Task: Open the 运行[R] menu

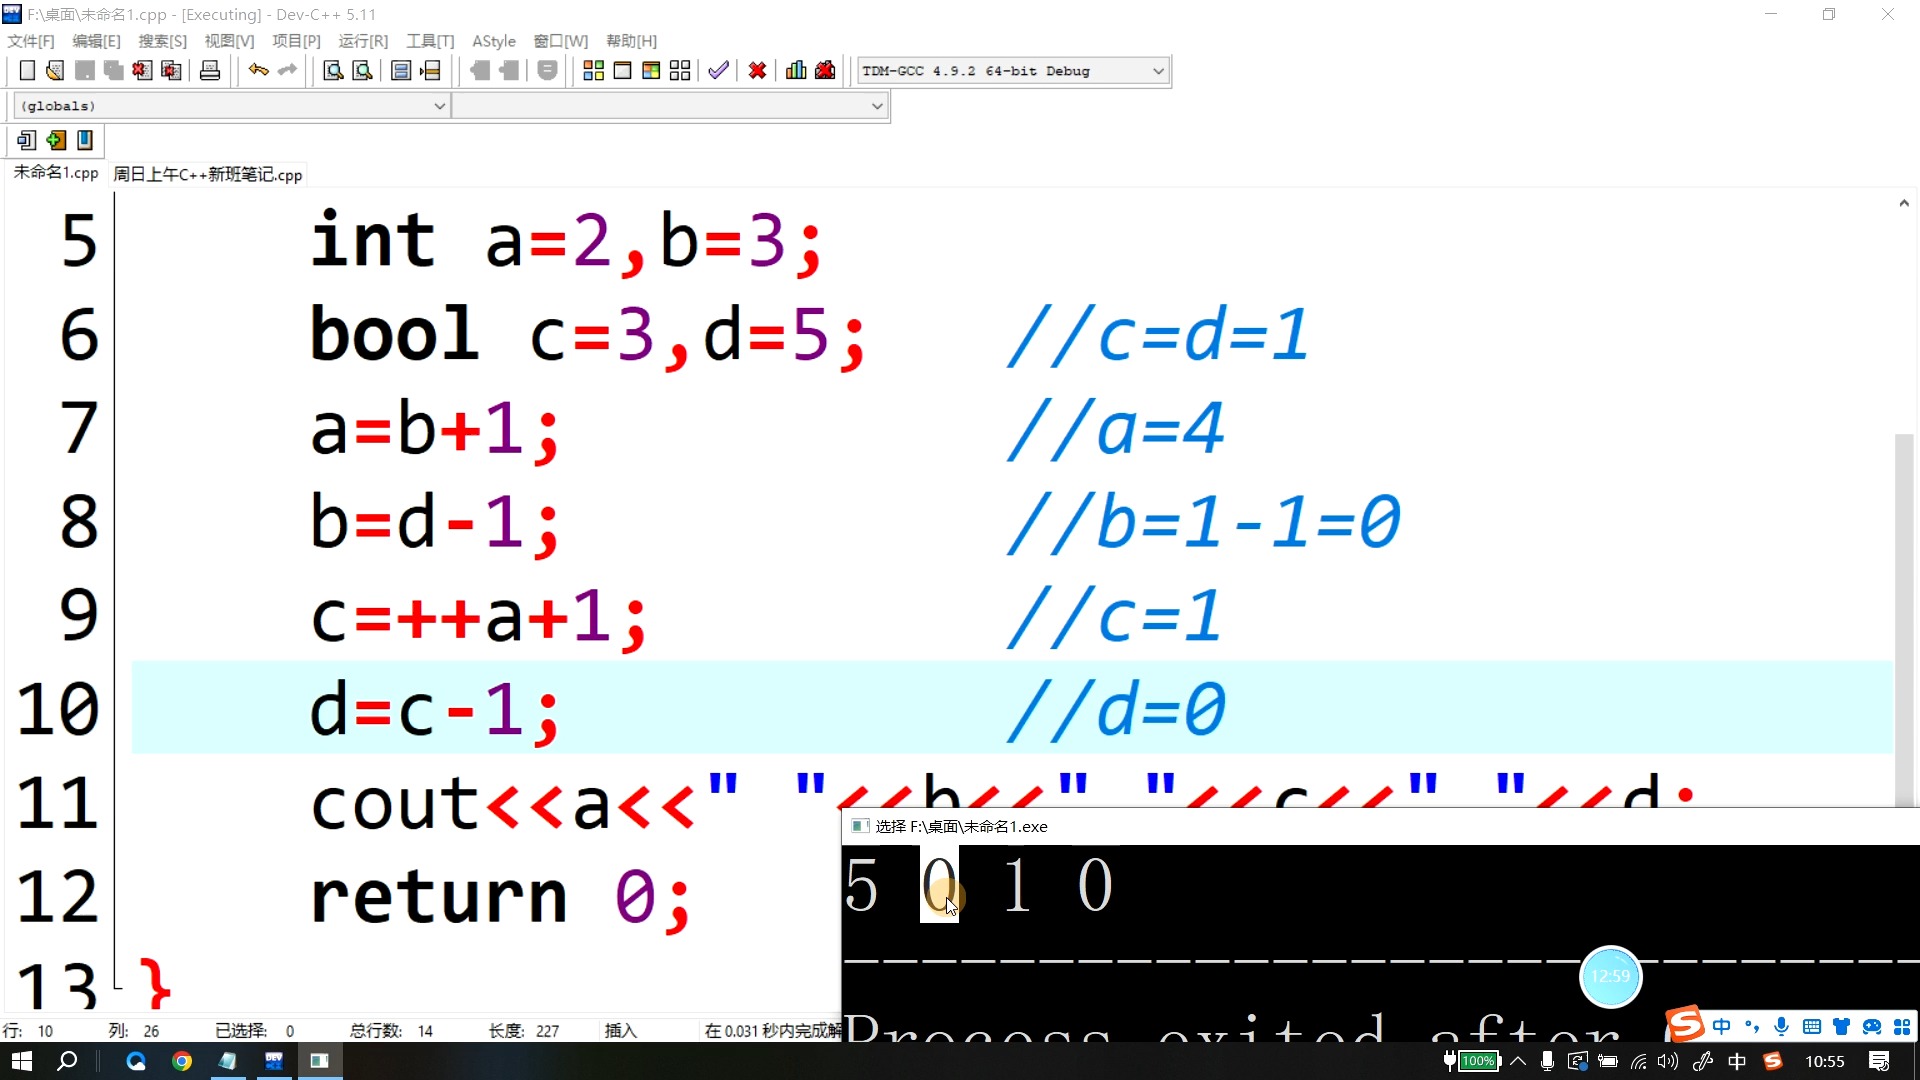Action: click(363, 41)
